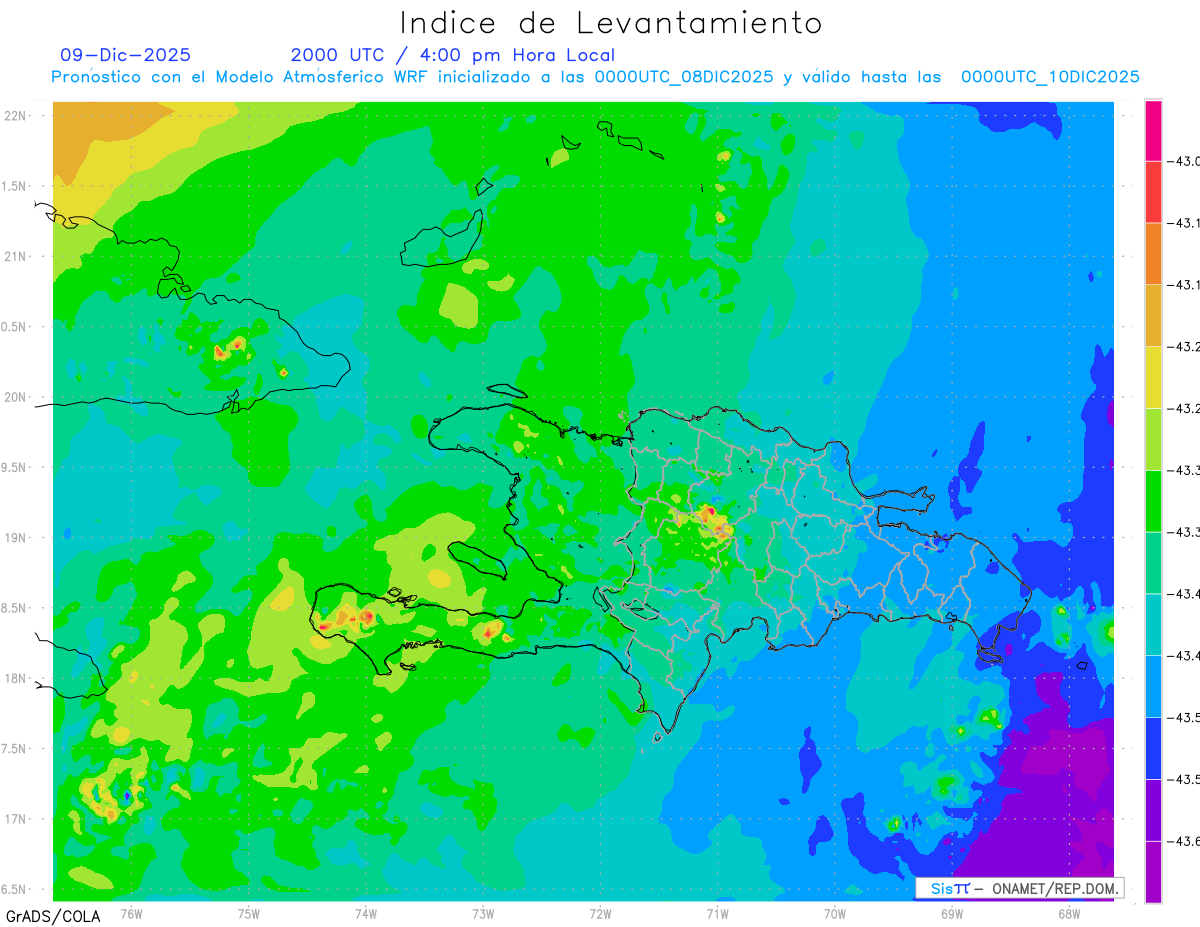Pick the cyan swatch in the color bar
Screen dimensions: 1200x927
pyautogui.click(x=1153, y=624)
